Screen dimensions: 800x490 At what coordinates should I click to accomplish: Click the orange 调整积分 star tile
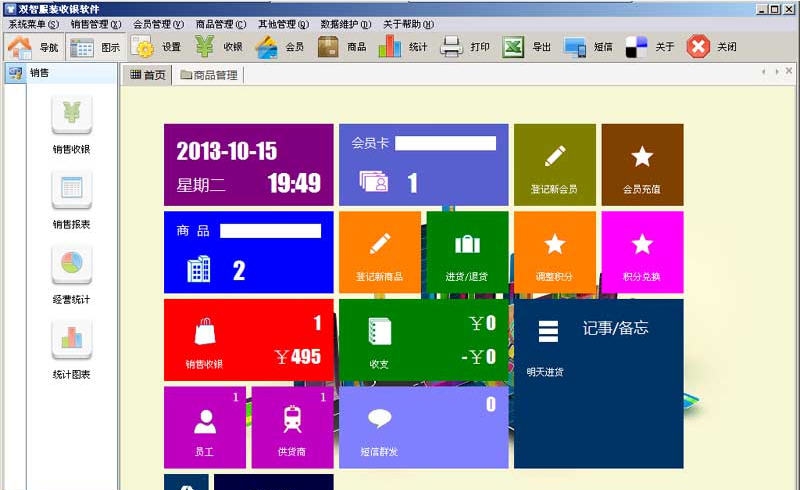[555, 252]
